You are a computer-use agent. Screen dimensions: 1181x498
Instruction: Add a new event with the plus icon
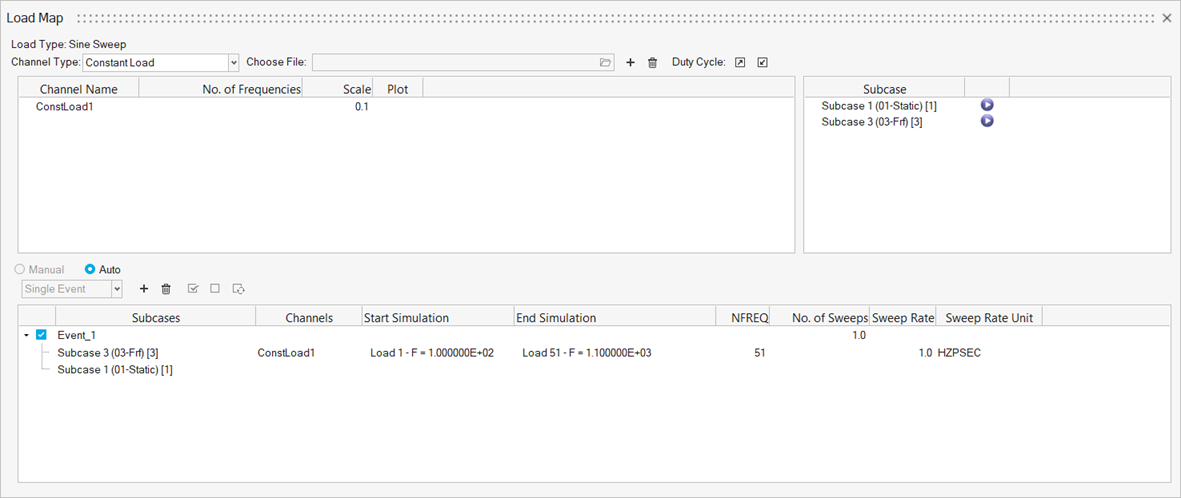click(144, 289)
